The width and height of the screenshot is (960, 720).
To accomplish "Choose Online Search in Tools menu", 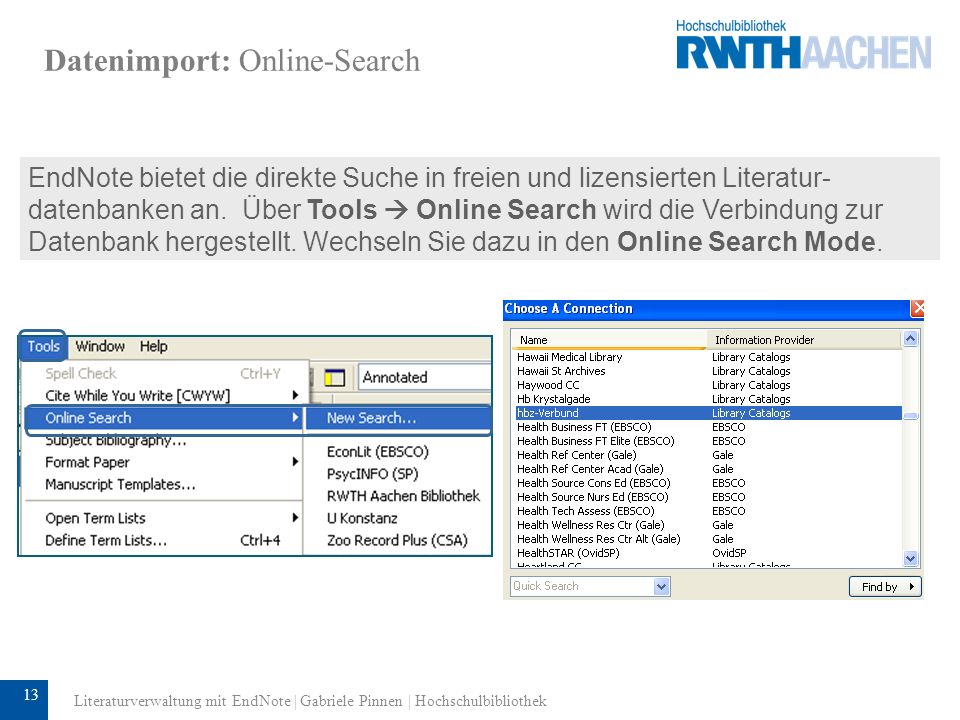I will click(x=163, y=418).
